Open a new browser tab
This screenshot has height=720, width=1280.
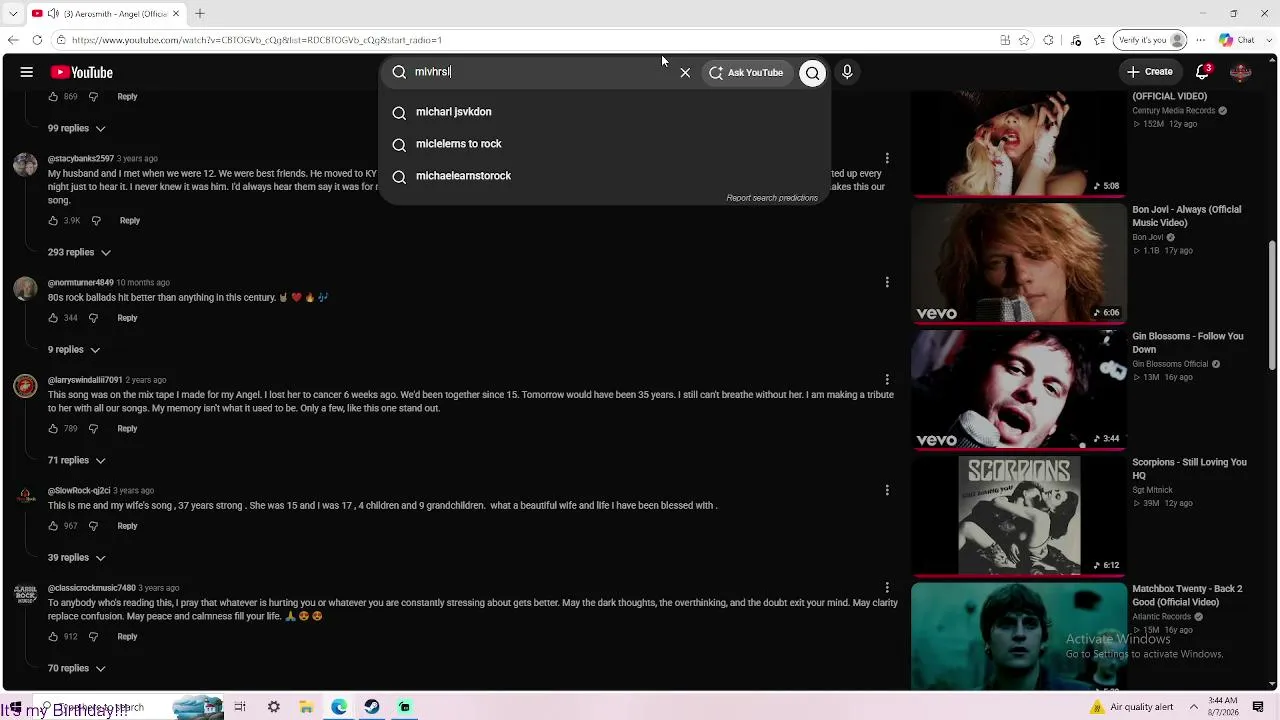tap(200, 14)
